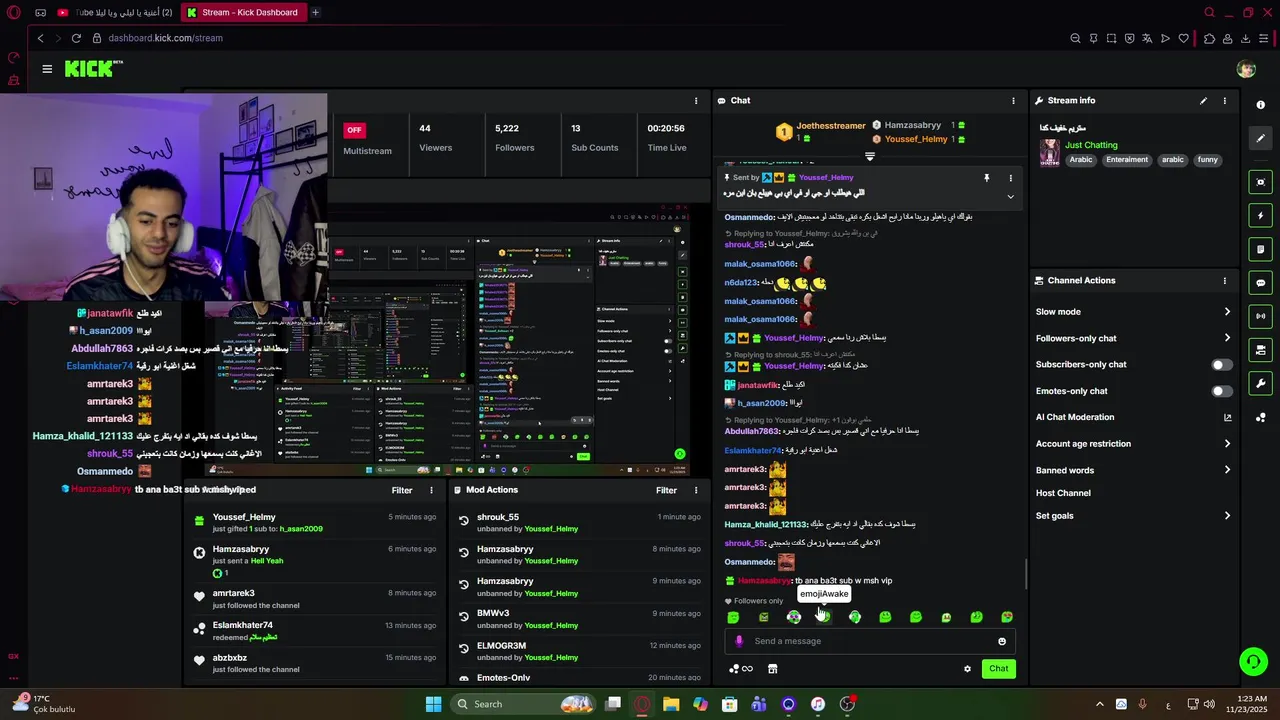Collapse top gifters leaderboard arrow

(869, 156)
